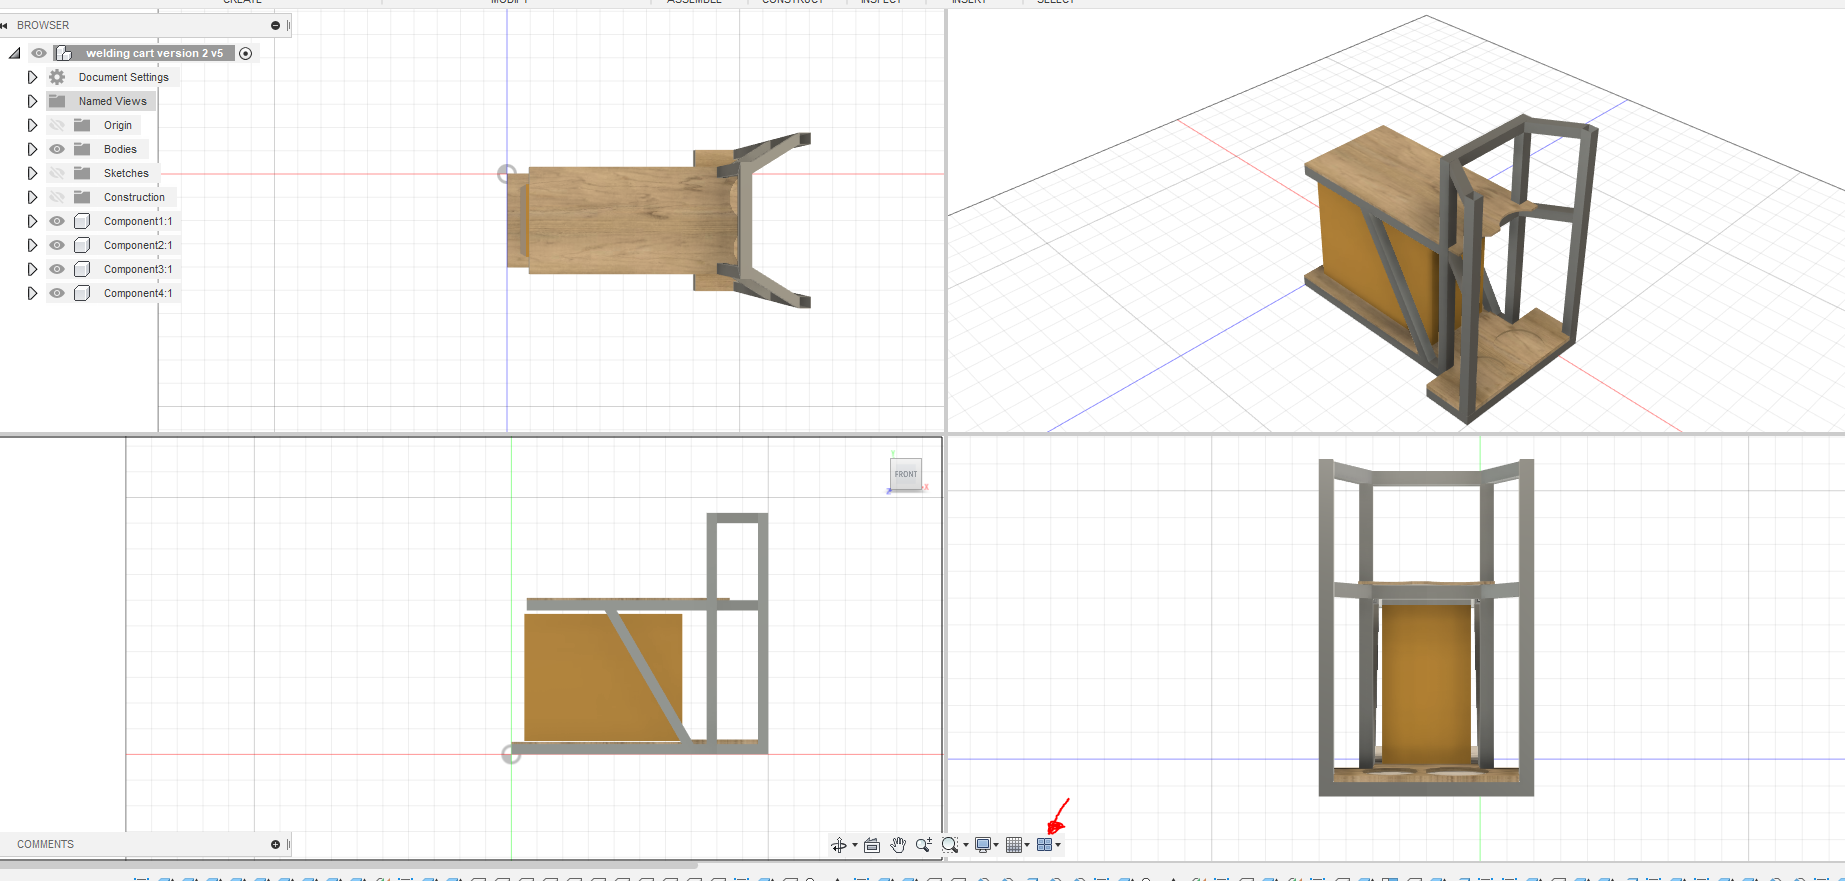
Task: Expand the Document Settings node
Action: 32,77
